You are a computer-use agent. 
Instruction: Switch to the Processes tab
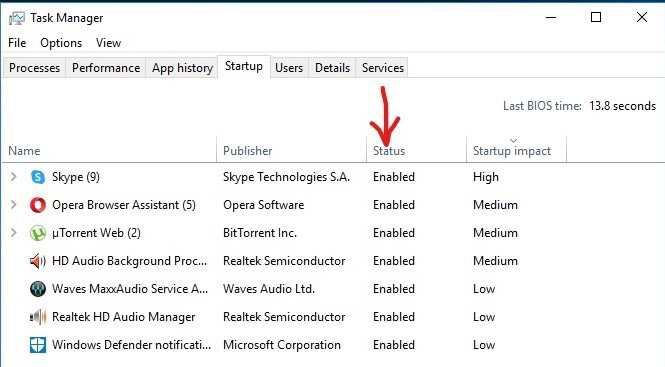tap(34, 68)
